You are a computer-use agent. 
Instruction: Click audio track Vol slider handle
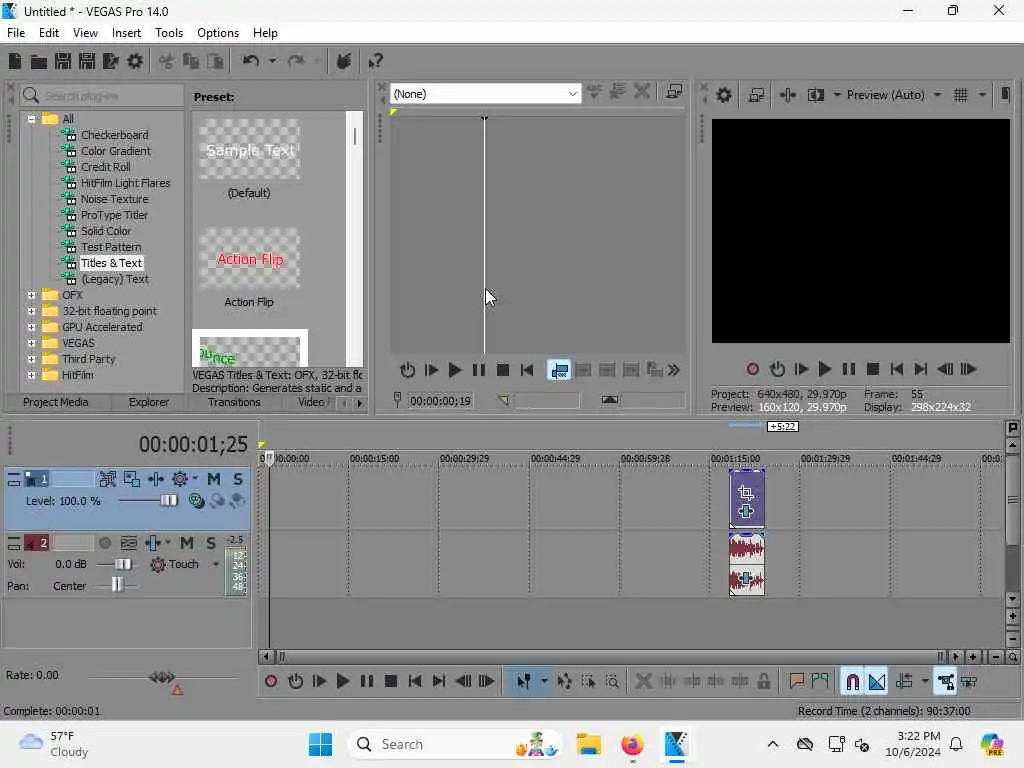(x=123, y=564)
